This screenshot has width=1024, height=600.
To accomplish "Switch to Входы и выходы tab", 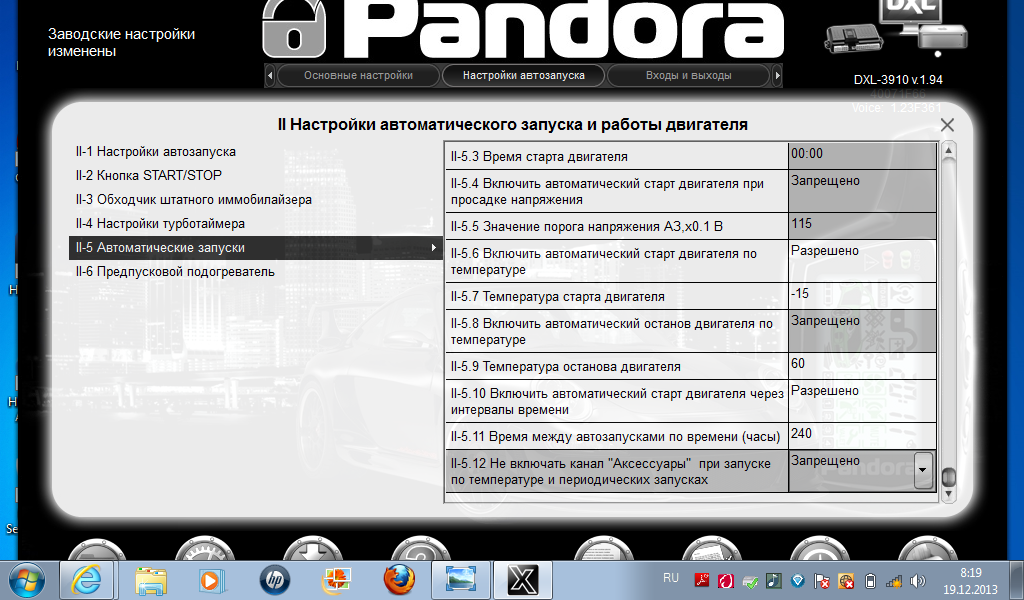I will tap(688, 76).
